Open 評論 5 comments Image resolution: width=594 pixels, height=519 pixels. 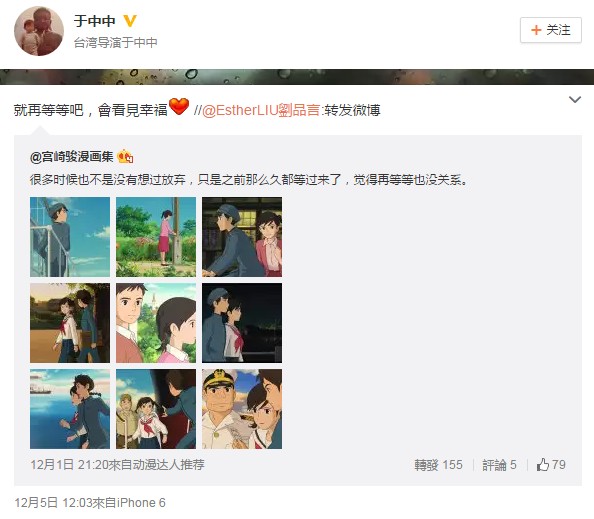pyautogui.click(x=499, y=465)
